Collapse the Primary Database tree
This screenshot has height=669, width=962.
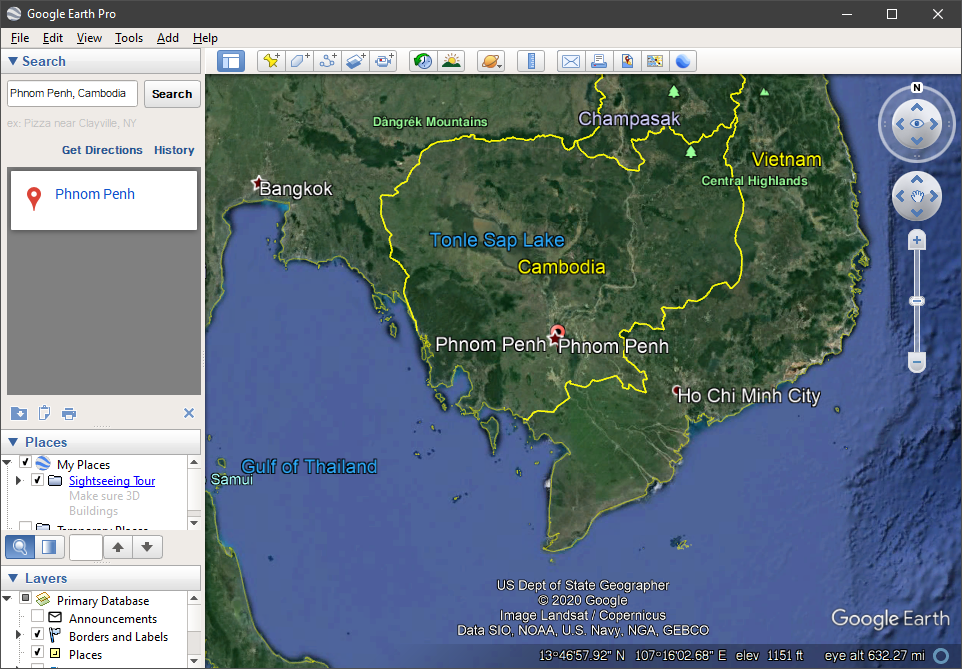tap(7, 598)
